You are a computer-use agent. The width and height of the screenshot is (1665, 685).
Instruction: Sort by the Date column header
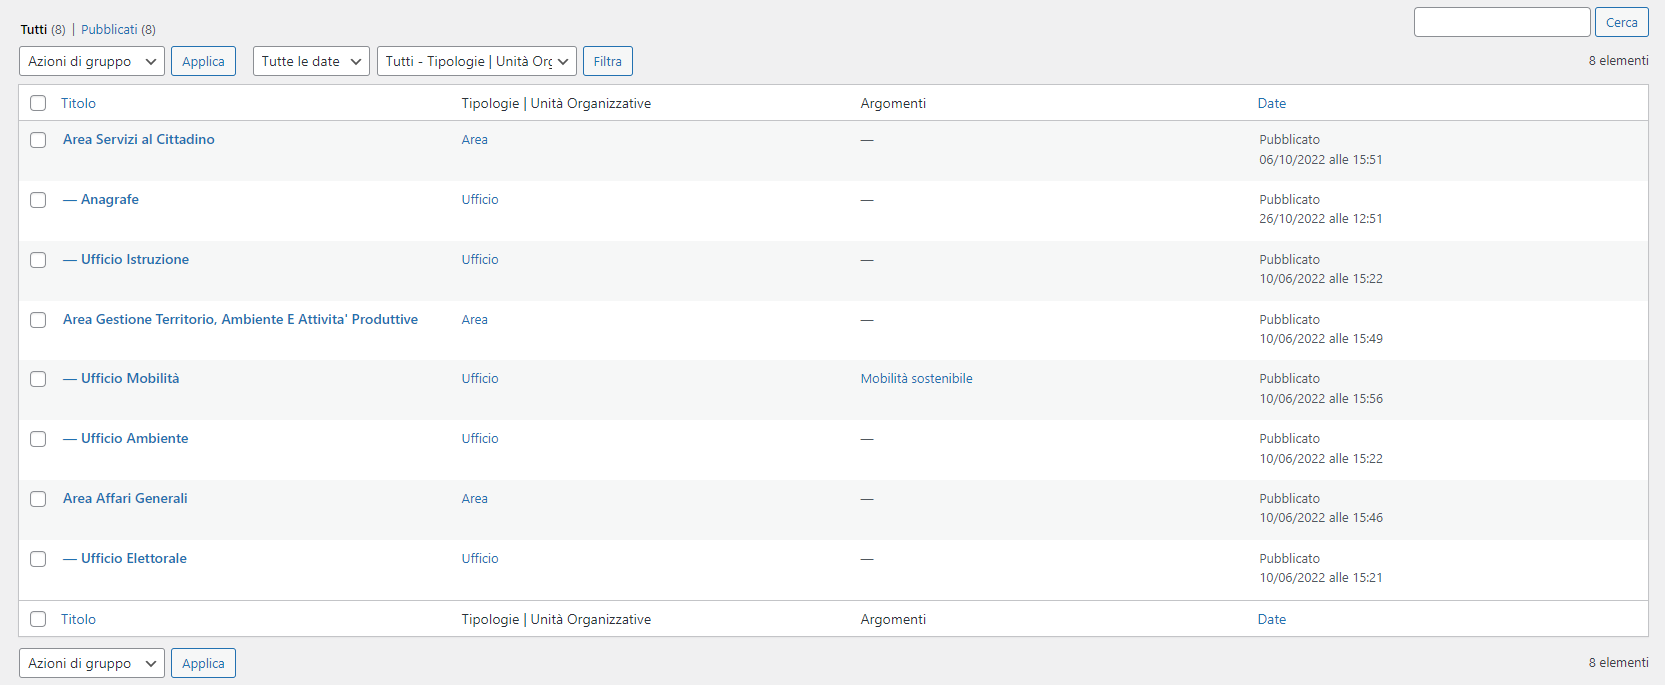(x=1271, y=103)
